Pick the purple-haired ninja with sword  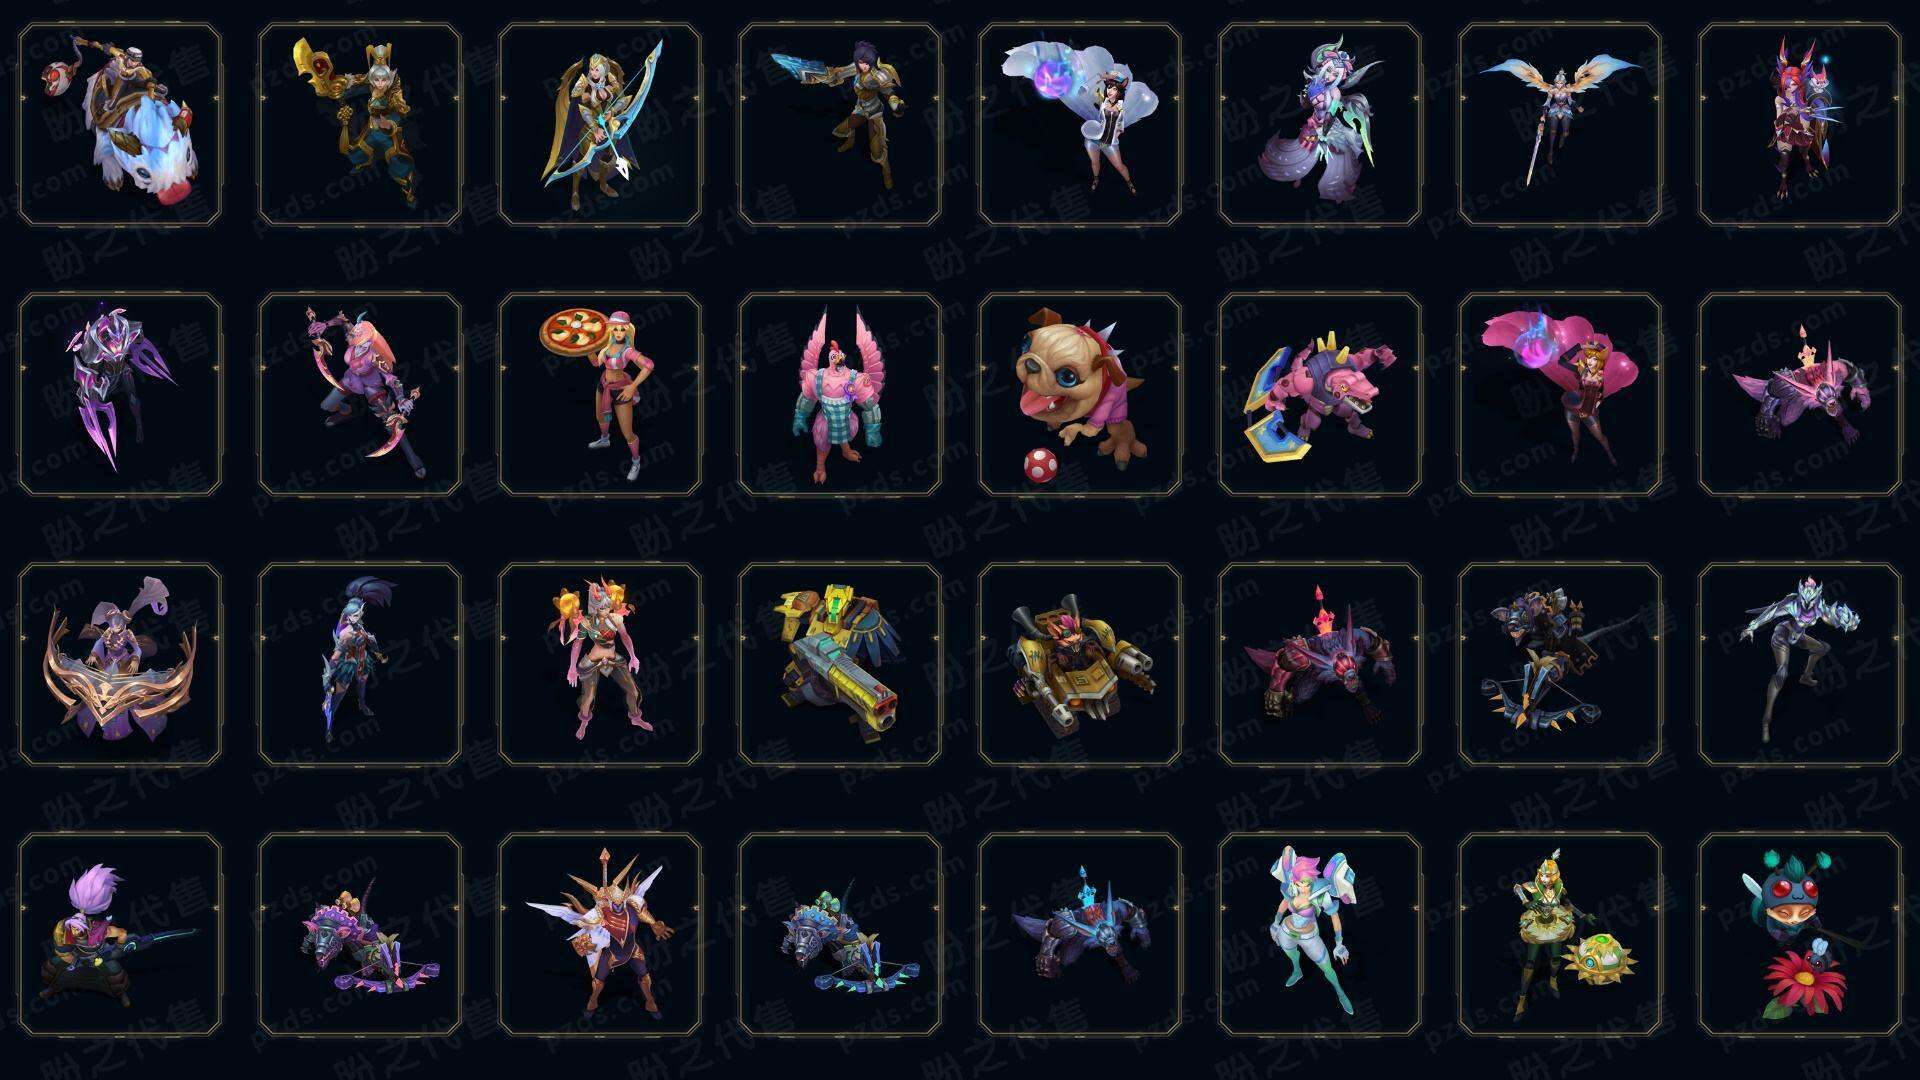(120, 934)
